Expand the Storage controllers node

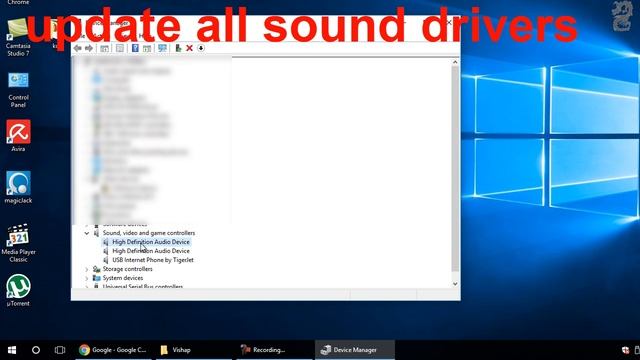pos(87,269)
